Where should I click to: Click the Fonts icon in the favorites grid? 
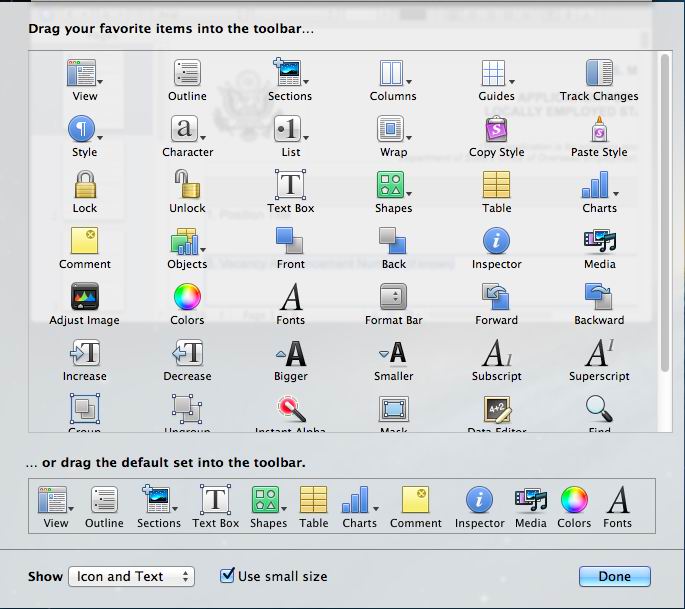pos(291,296)
